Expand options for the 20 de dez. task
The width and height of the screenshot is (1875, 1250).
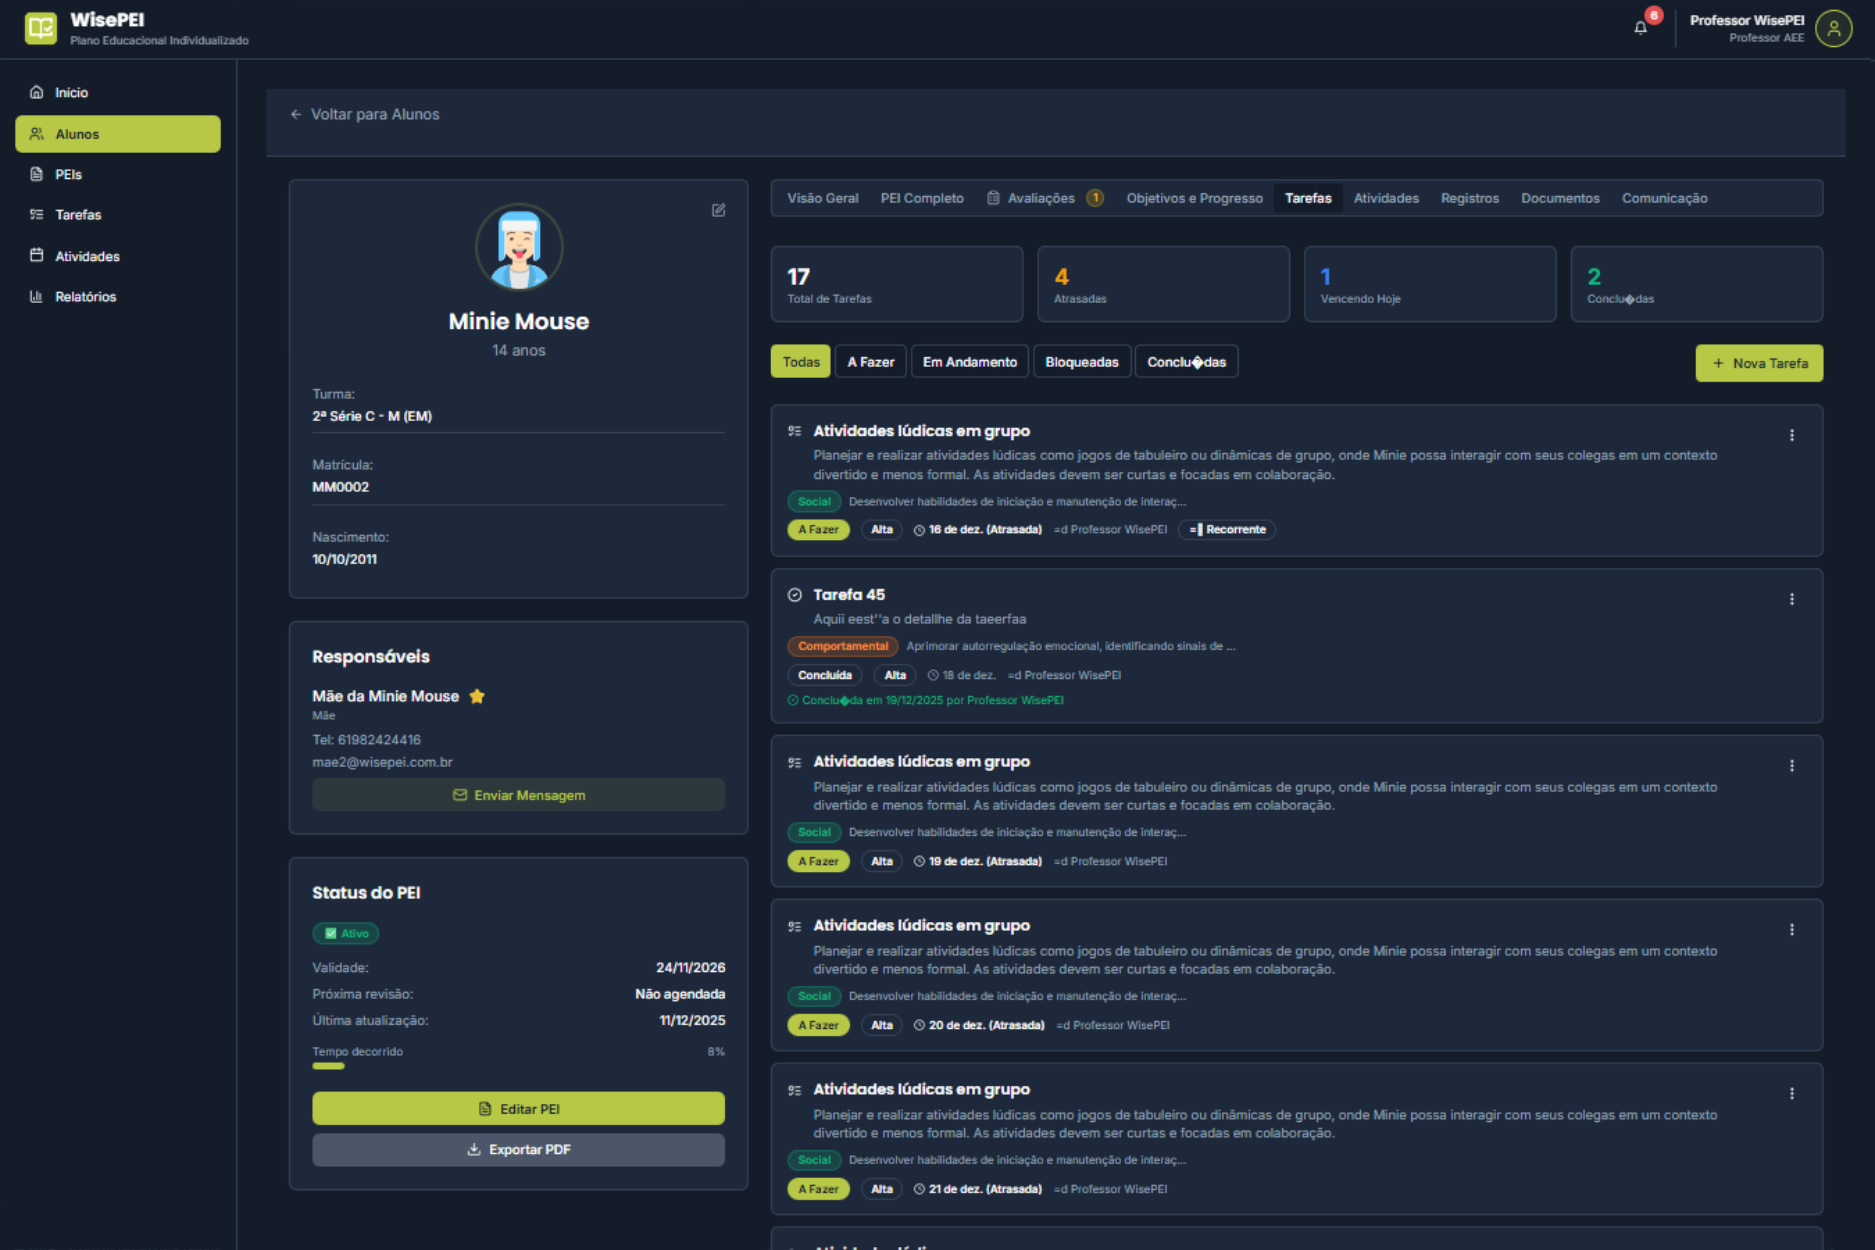tap(1791, 930)
